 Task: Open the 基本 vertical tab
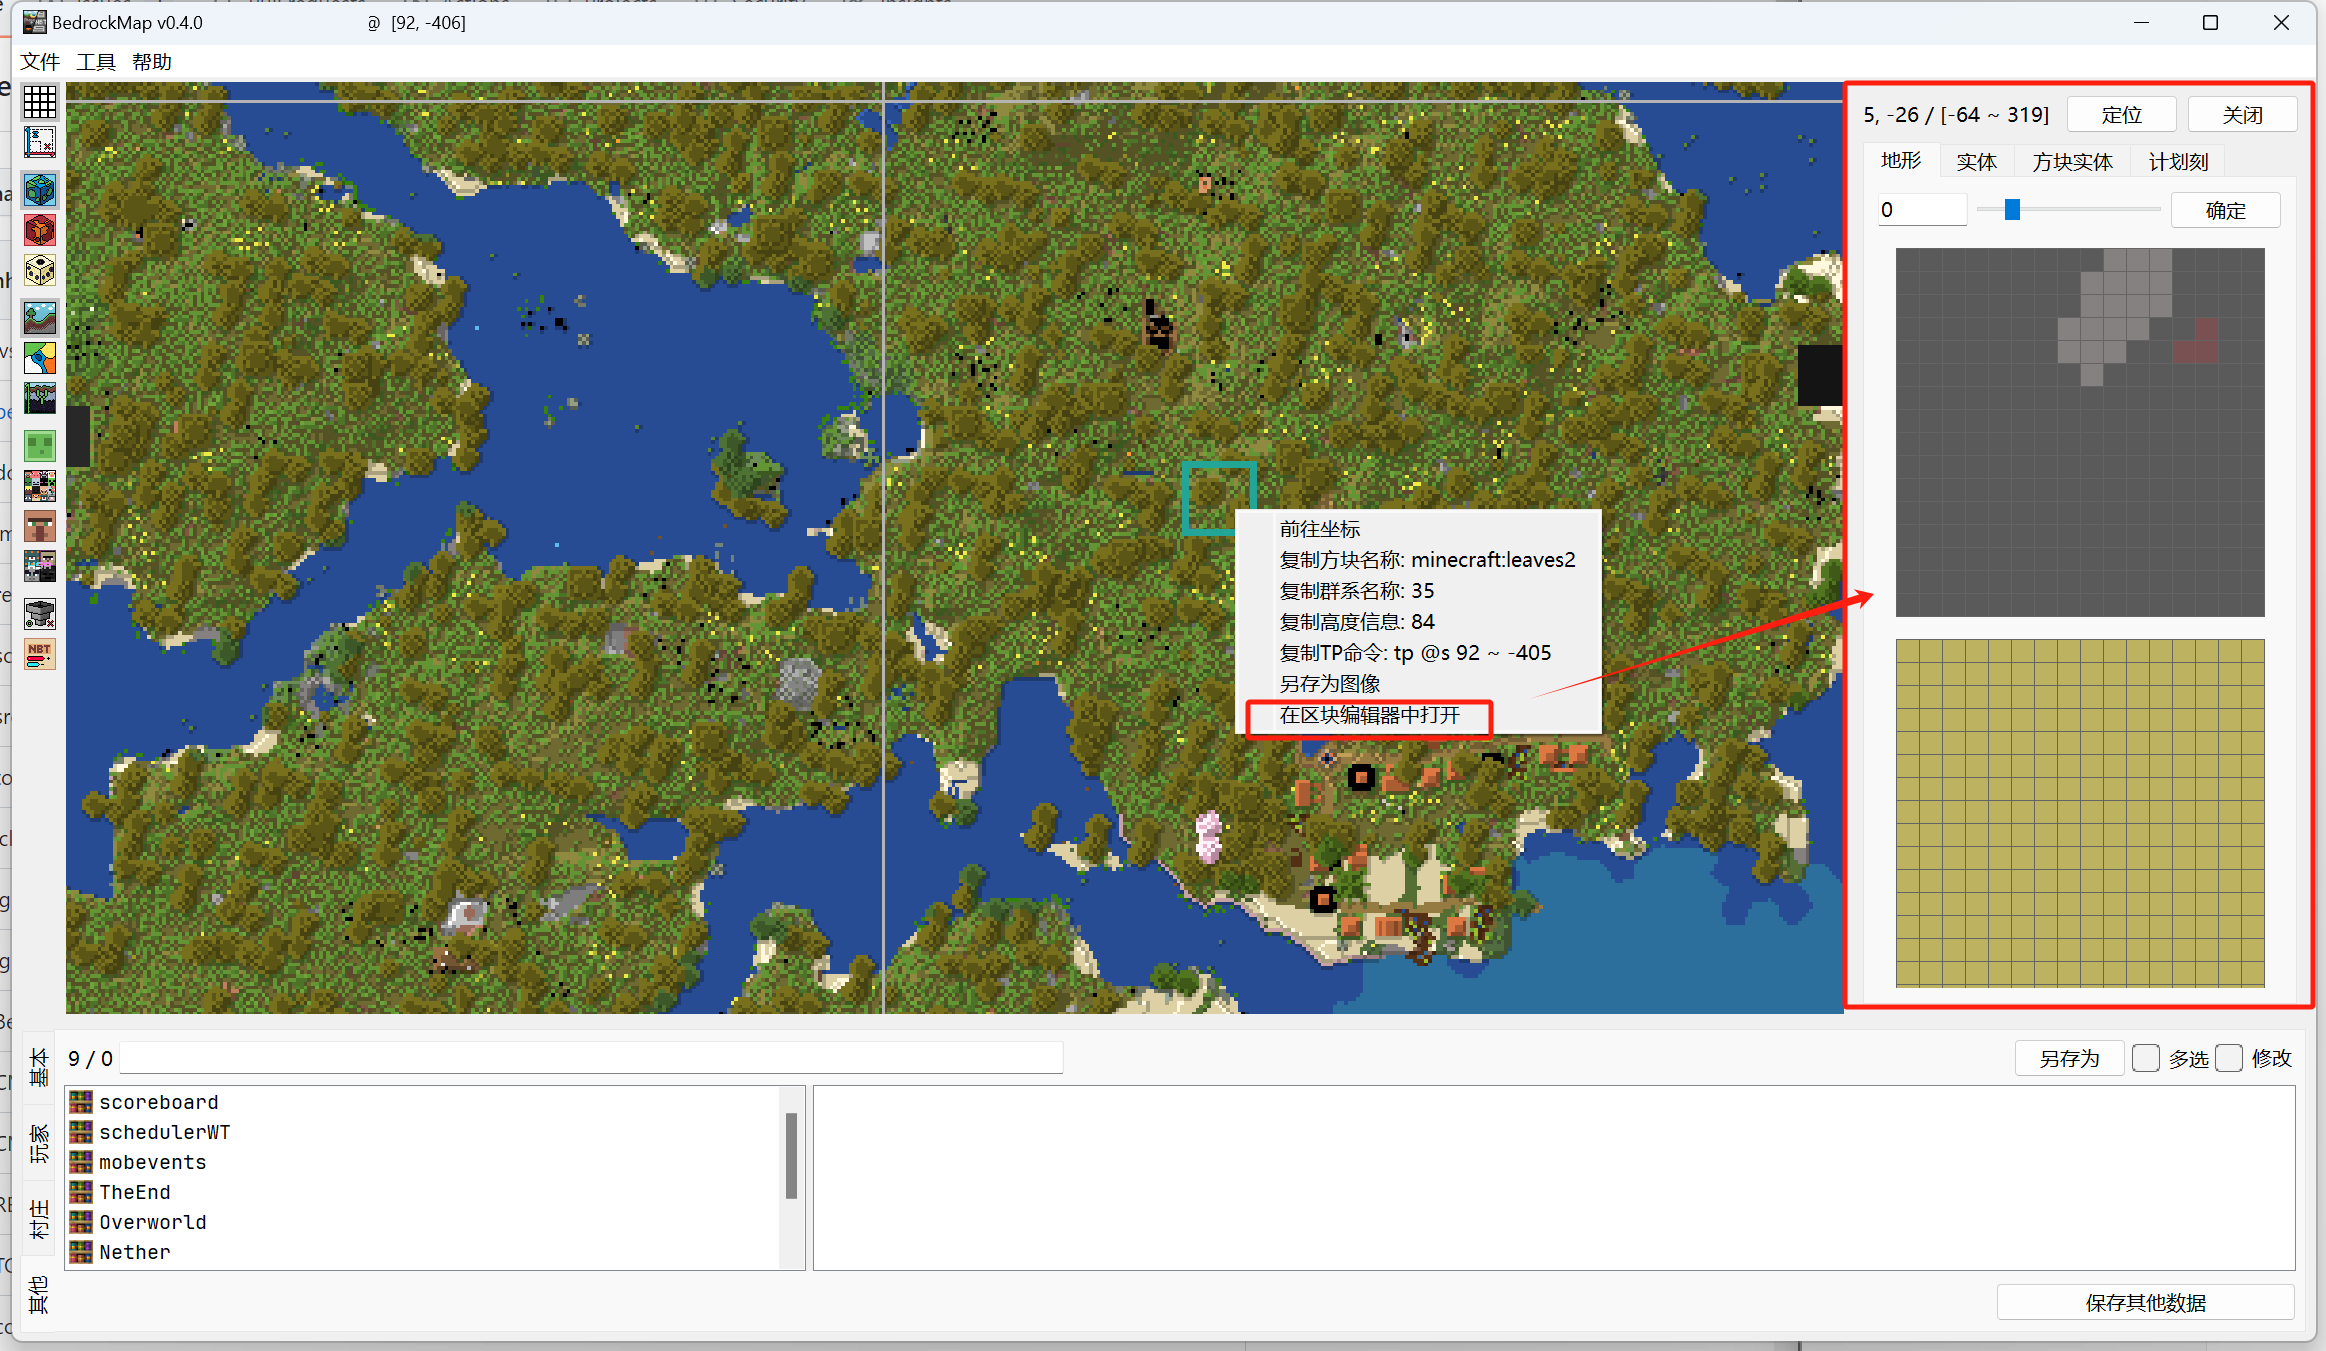point(39,1067)
